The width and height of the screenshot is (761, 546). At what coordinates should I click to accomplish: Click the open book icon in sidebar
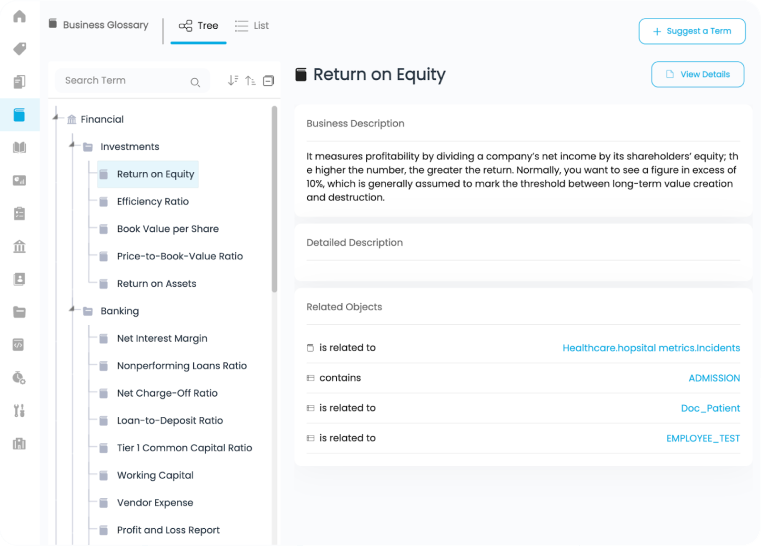(19, 148)
